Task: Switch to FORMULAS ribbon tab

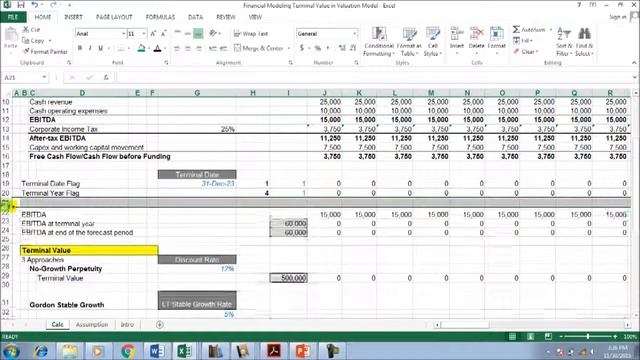Action: (x=160, y=17)
